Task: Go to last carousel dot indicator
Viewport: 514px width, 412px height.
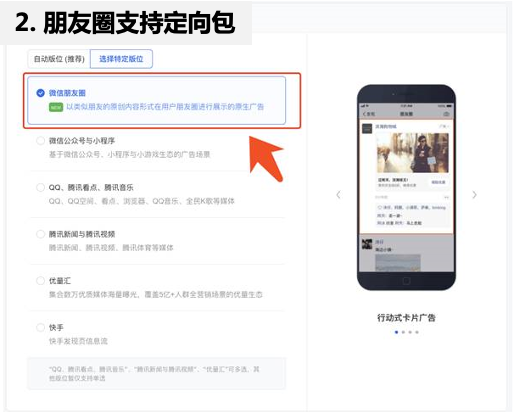Action: click(417, 332)
